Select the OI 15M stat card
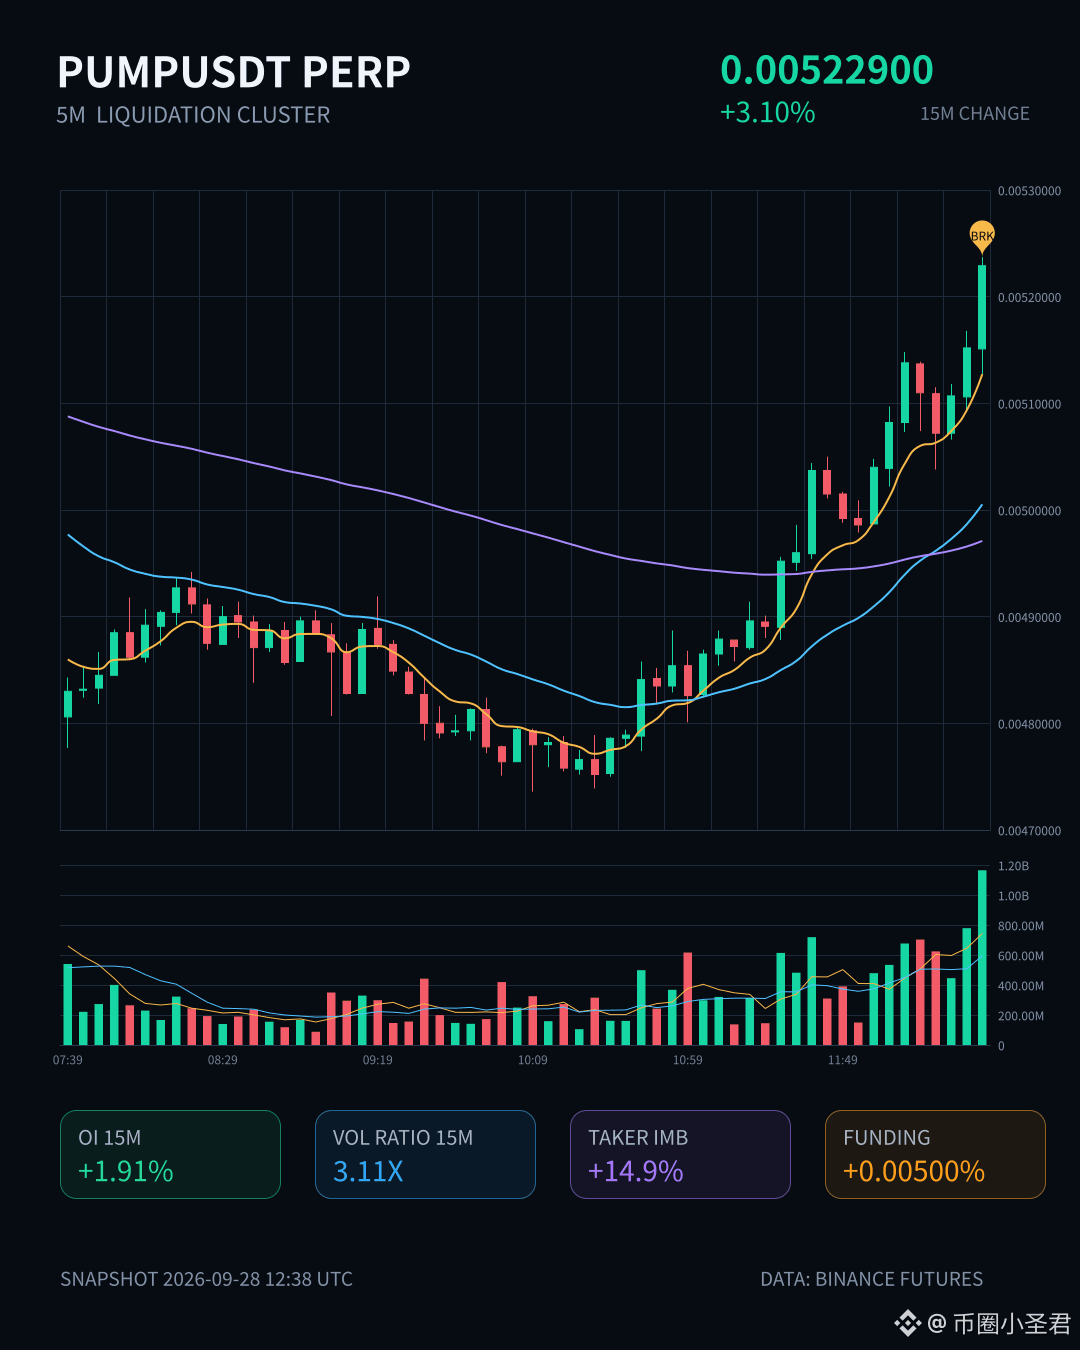 pos(170,1154)
